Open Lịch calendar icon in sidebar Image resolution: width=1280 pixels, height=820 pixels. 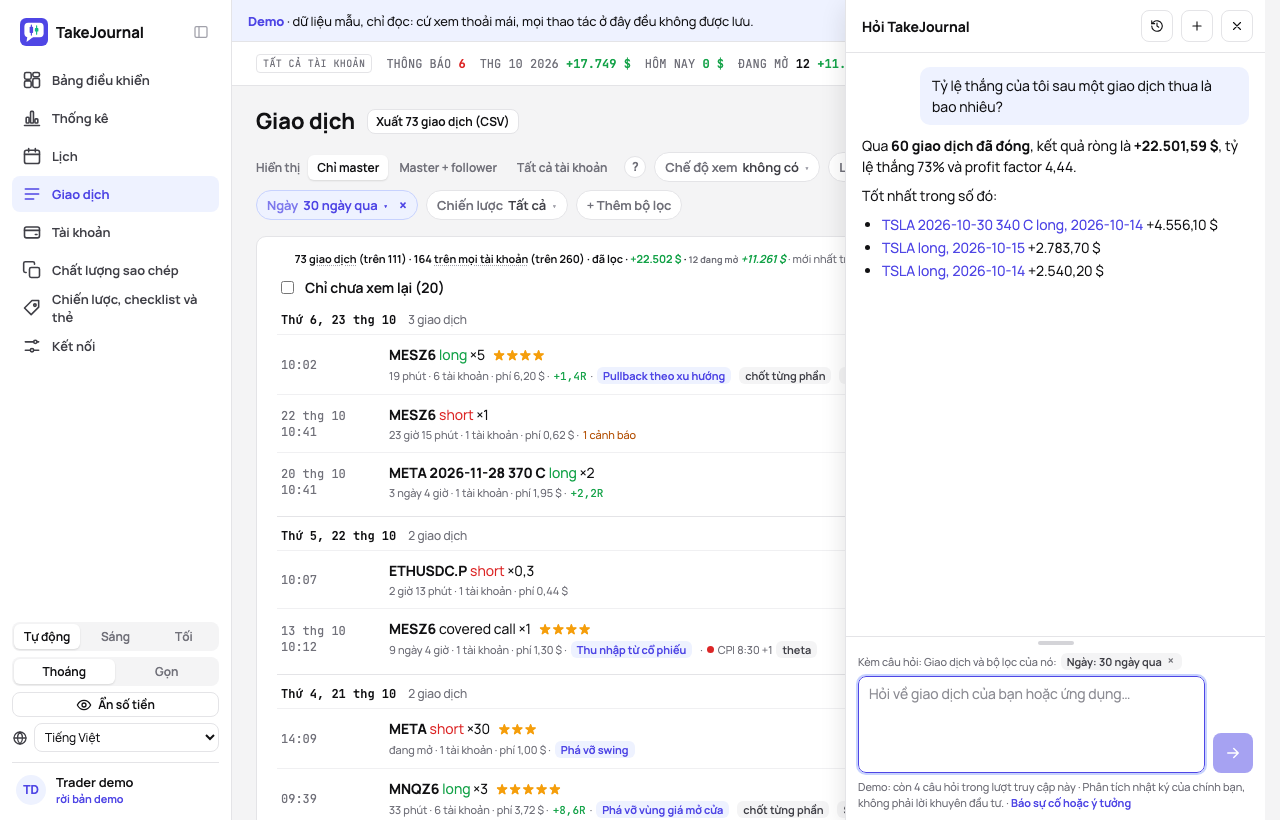click(32, 156)
